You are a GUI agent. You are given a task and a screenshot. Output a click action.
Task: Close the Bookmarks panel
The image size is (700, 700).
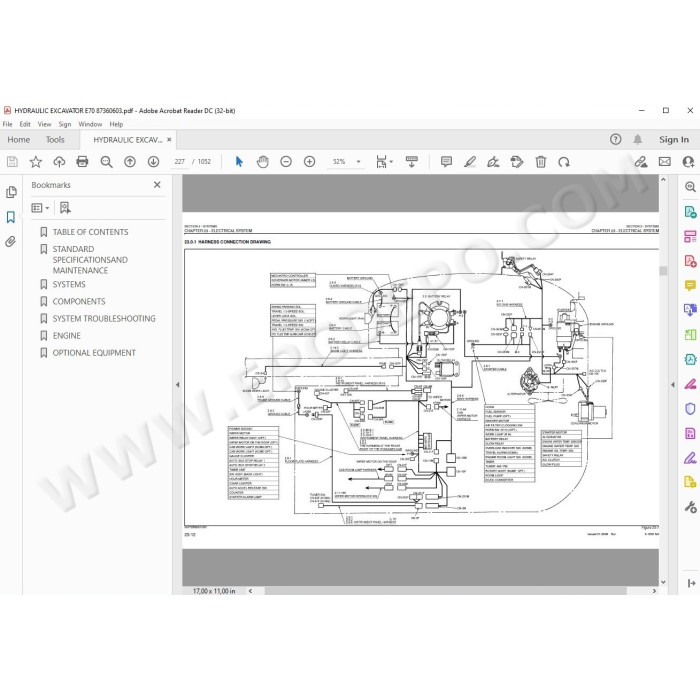click(x=157, y=185)
